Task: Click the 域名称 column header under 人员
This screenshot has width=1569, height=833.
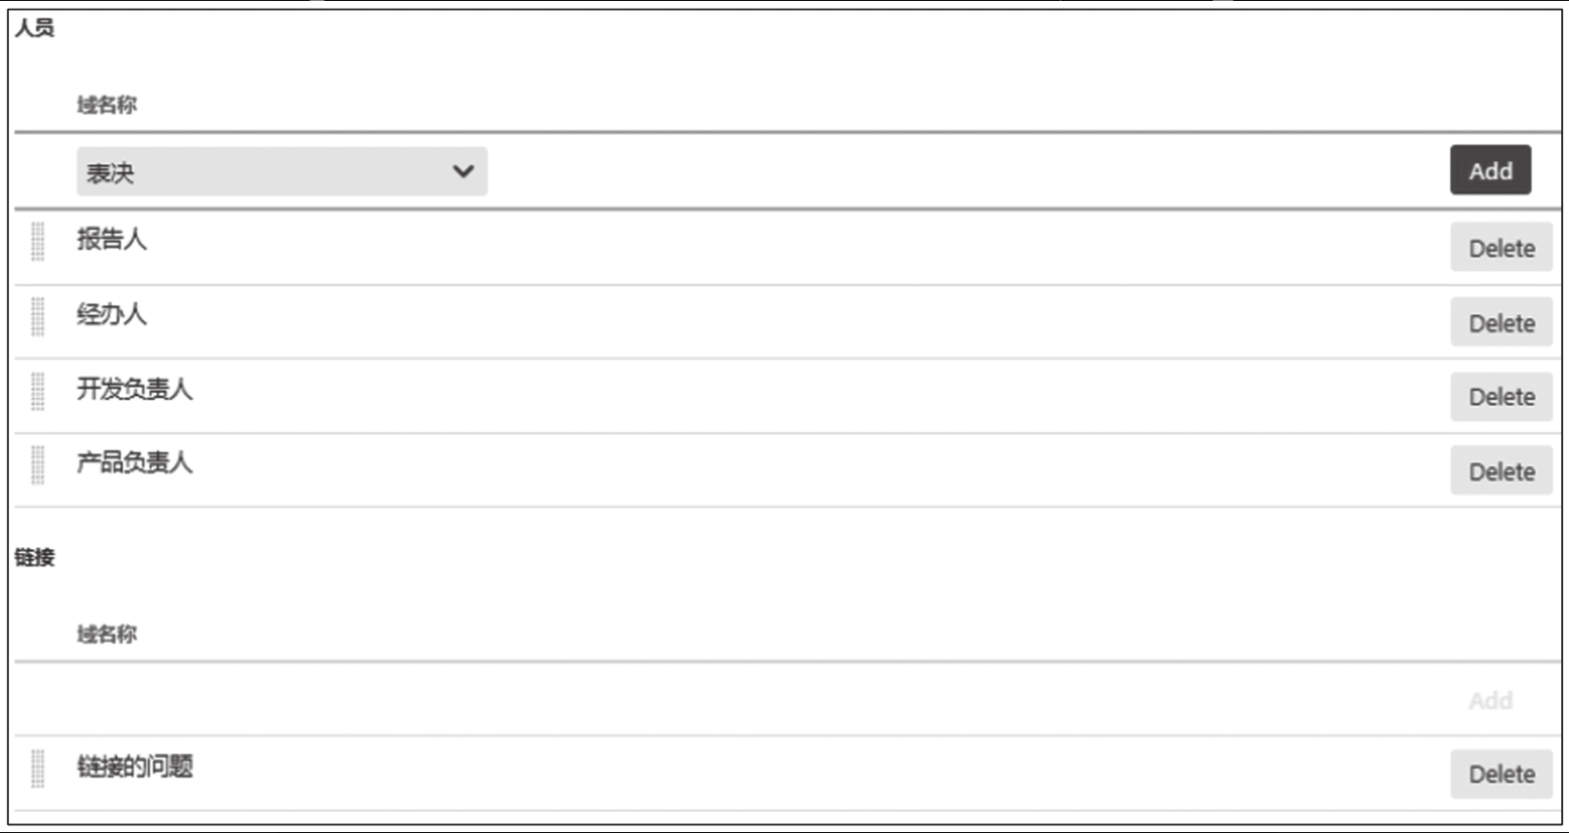Action: 107,105
